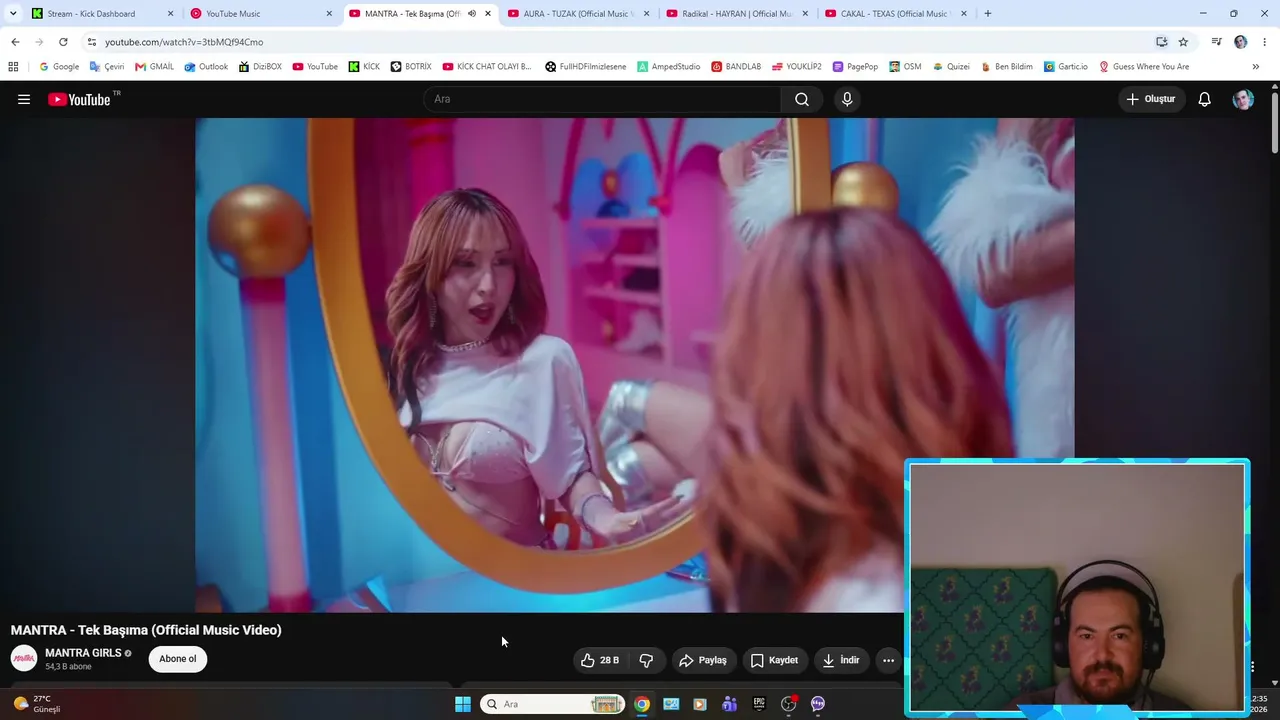Switch to the AURA - TUZAK tab
1280x720 pixels.
pos(579,14)
